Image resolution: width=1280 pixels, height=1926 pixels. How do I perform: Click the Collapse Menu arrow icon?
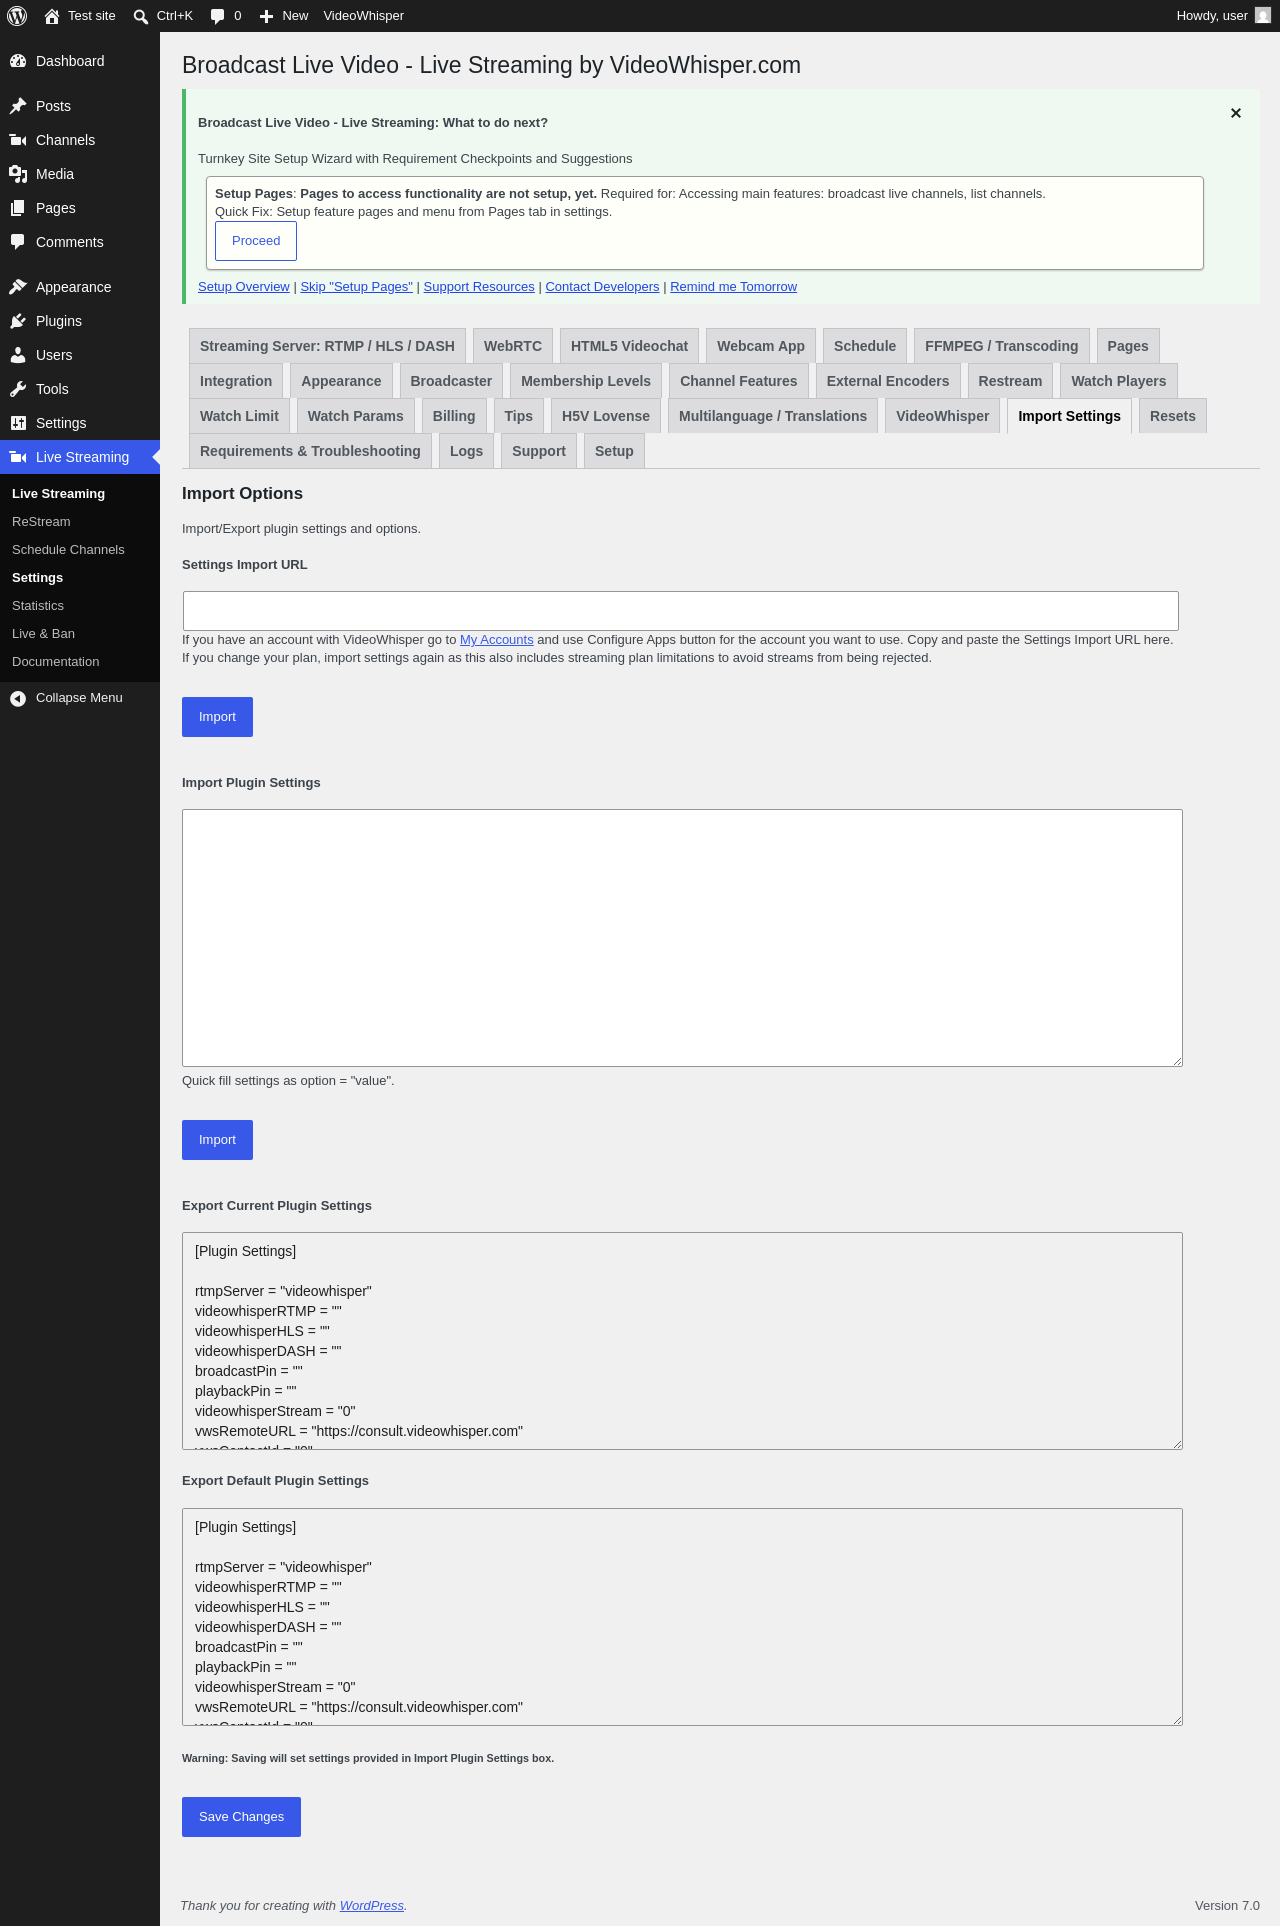click(18, 698)
